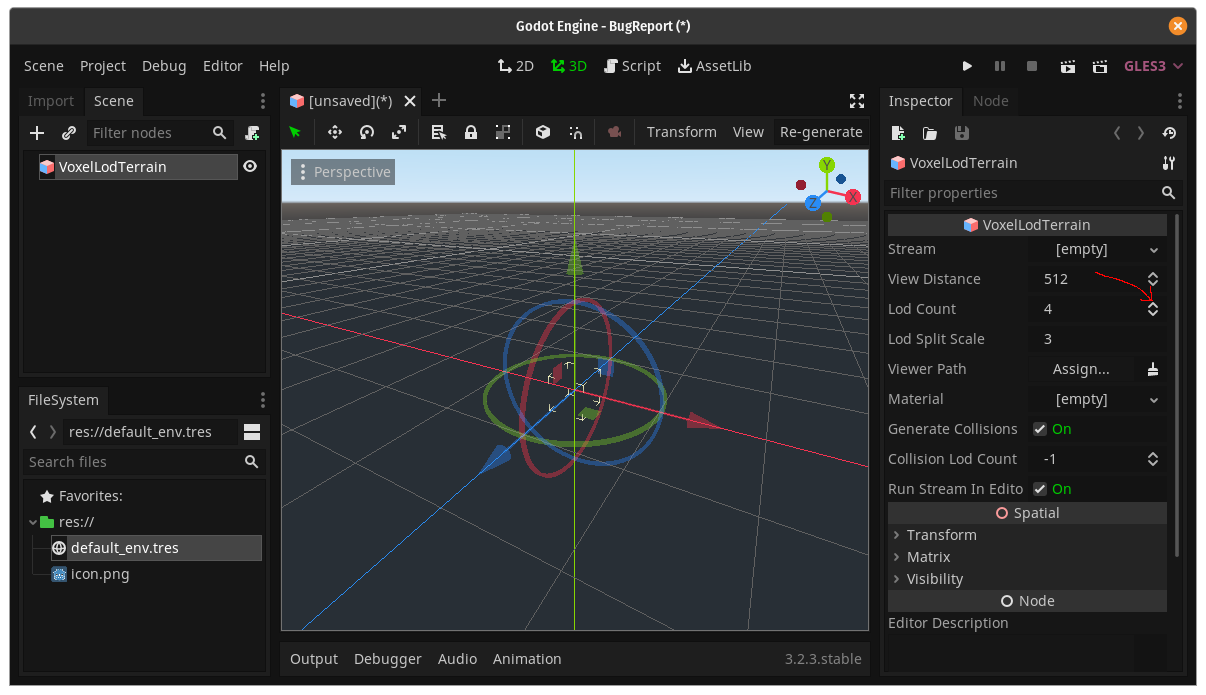This screenshot has width=1206, height=695.
Task: Add a new node with the plus icon
Action: coord(37,132)
